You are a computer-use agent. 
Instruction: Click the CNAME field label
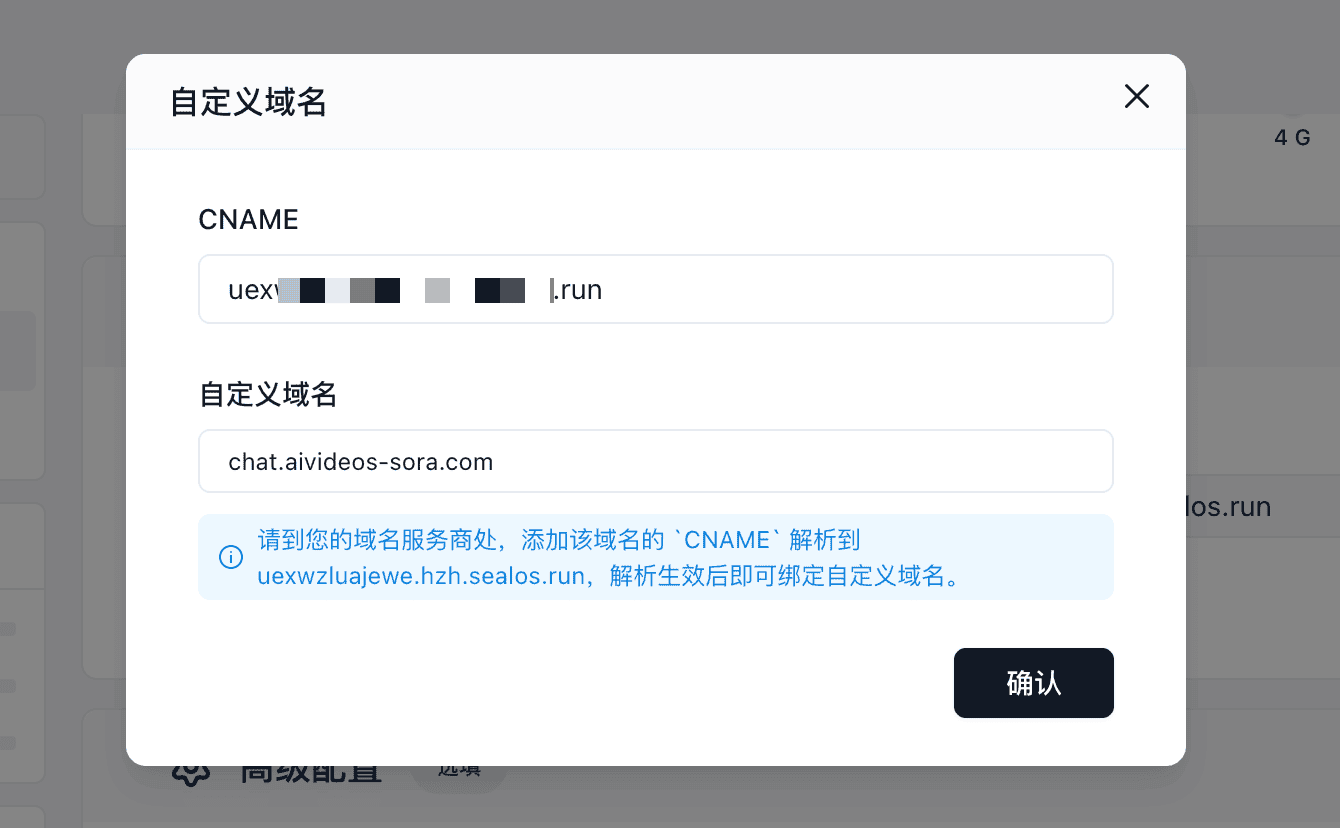pyautogui.click(x=248, y=220)
